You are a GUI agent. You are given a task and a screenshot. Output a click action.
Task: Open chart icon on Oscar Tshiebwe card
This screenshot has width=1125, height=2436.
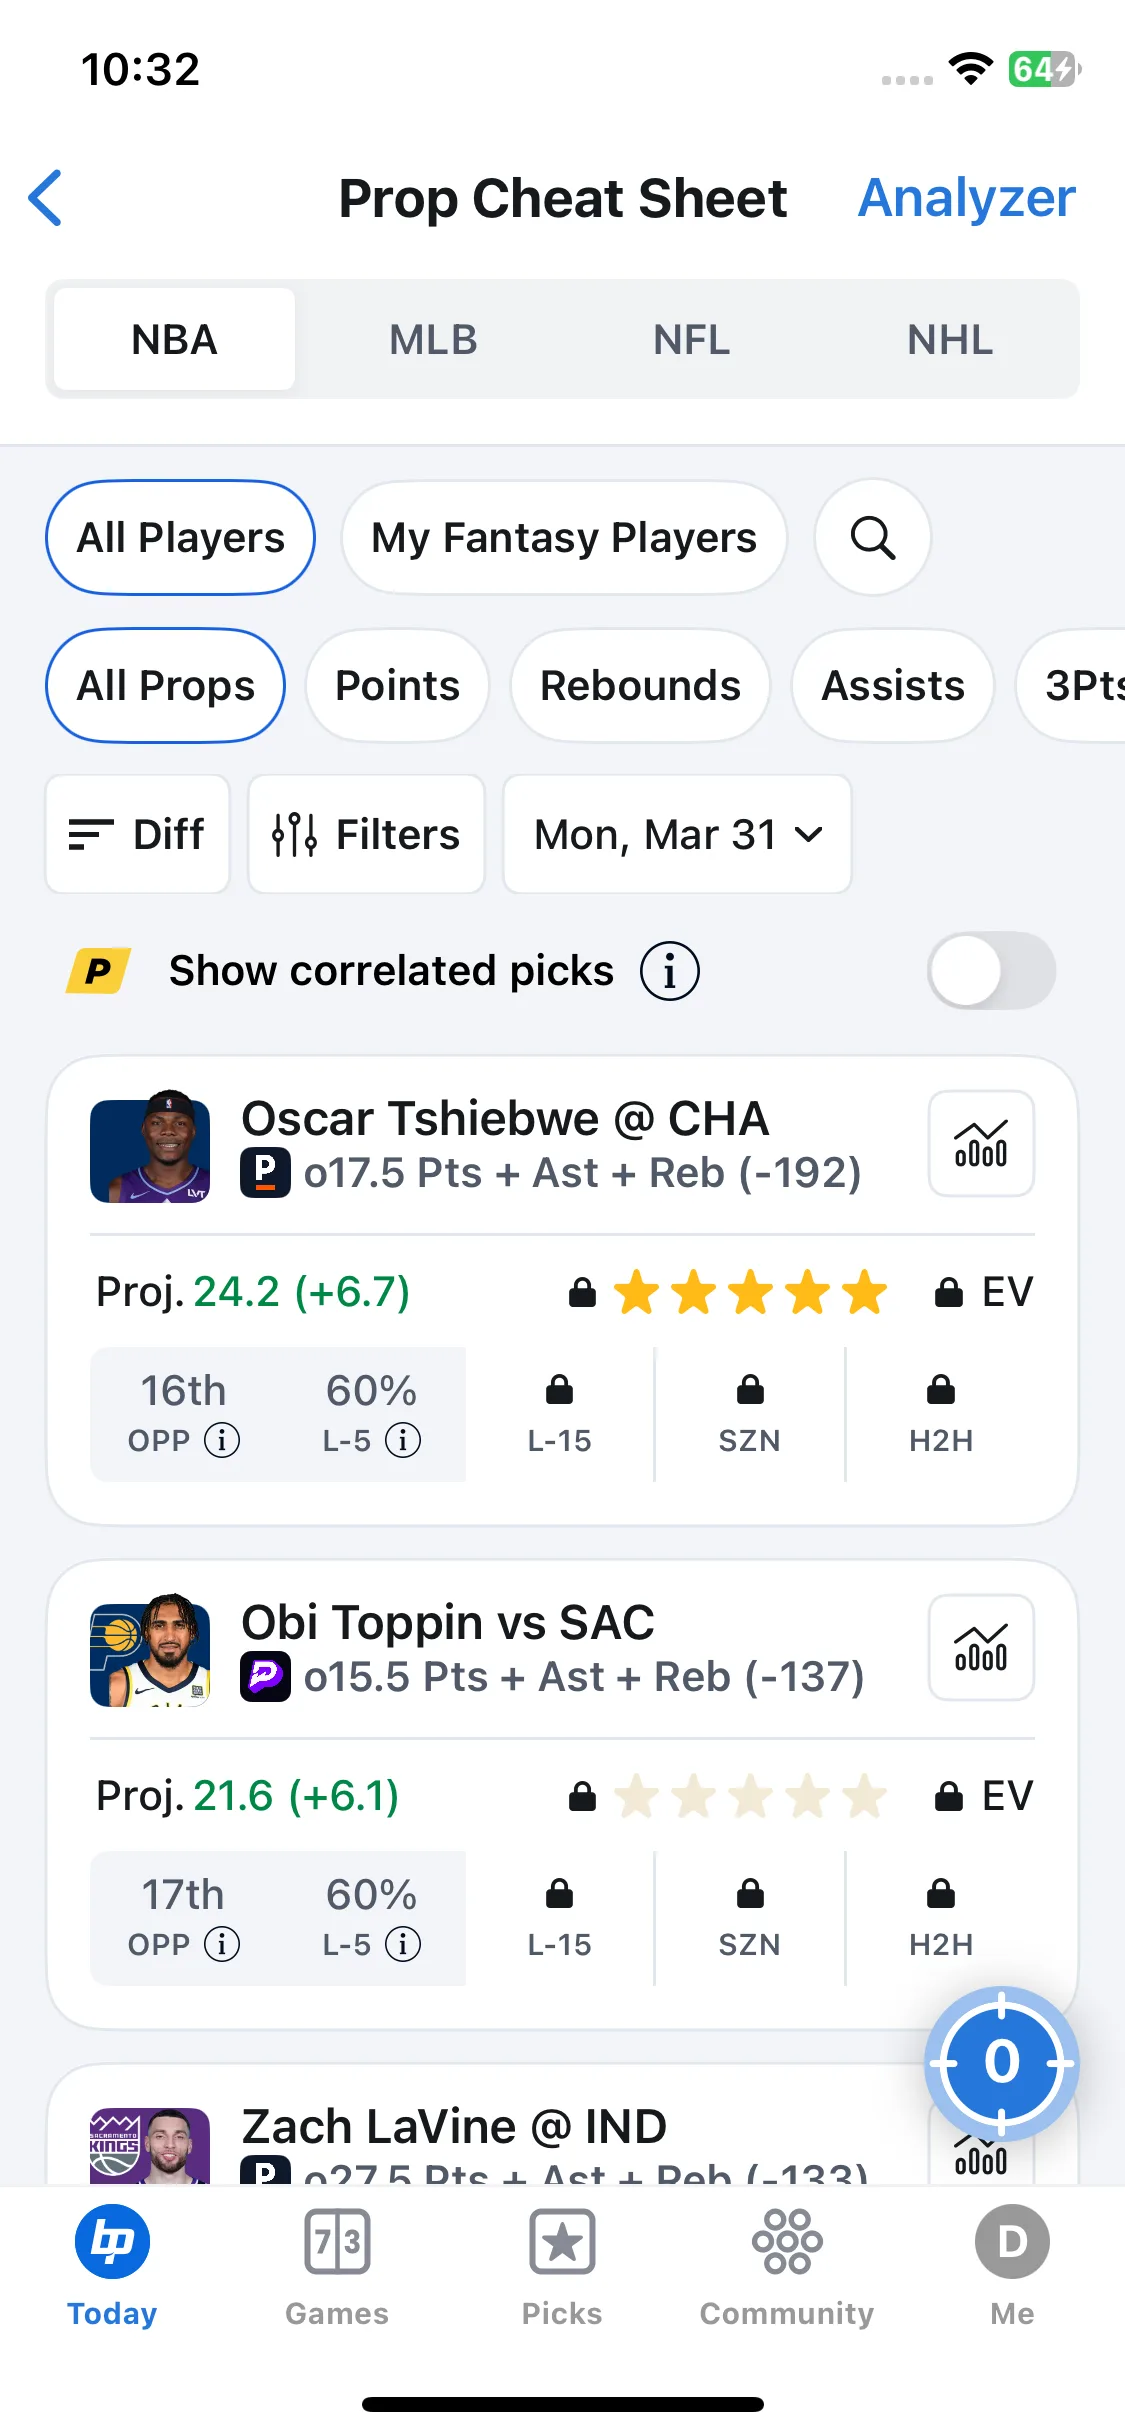pyautogui.click(x=981, y=1143)
